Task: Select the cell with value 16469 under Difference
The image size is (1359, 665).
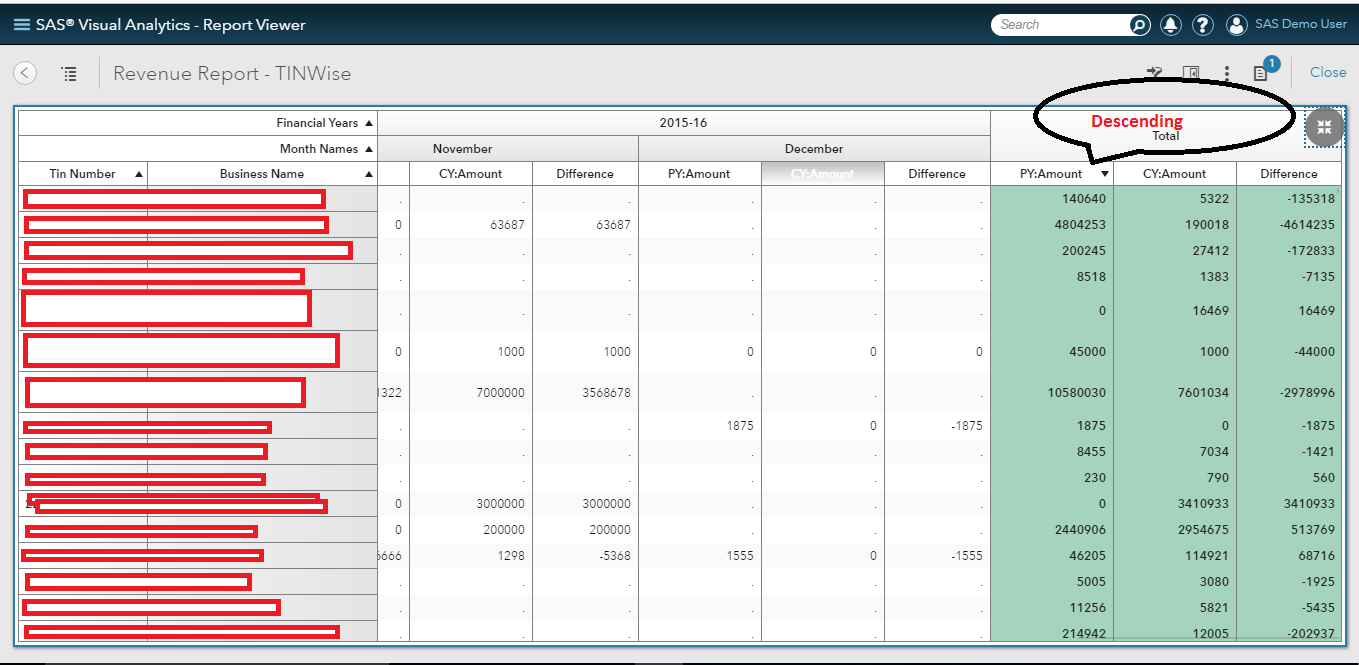Action: [1290, 311]
